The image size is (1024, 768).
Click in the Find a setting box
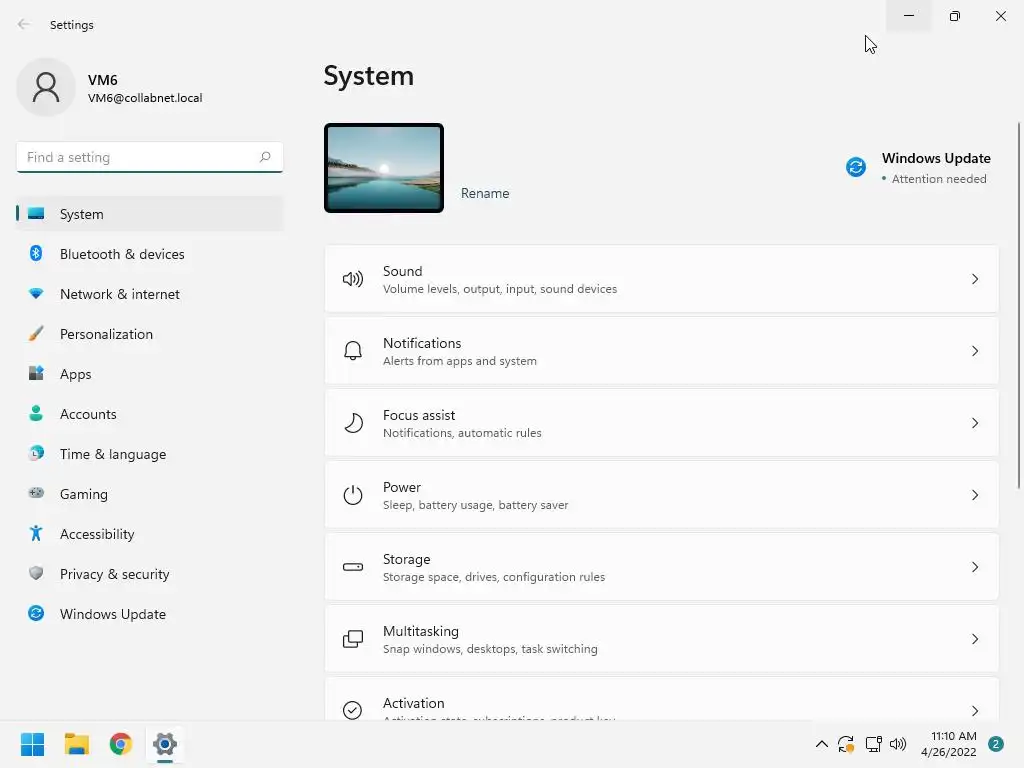150,157
